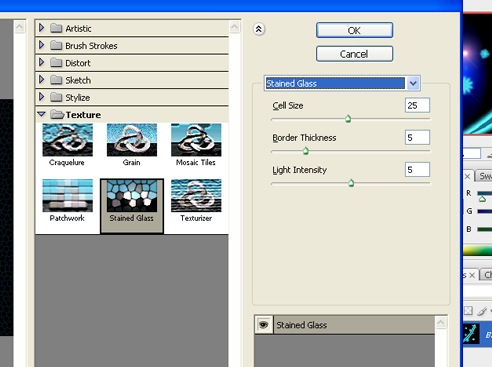Select the Texturizer filter thumbnail

pyautogui.click(x=196, y=195)
